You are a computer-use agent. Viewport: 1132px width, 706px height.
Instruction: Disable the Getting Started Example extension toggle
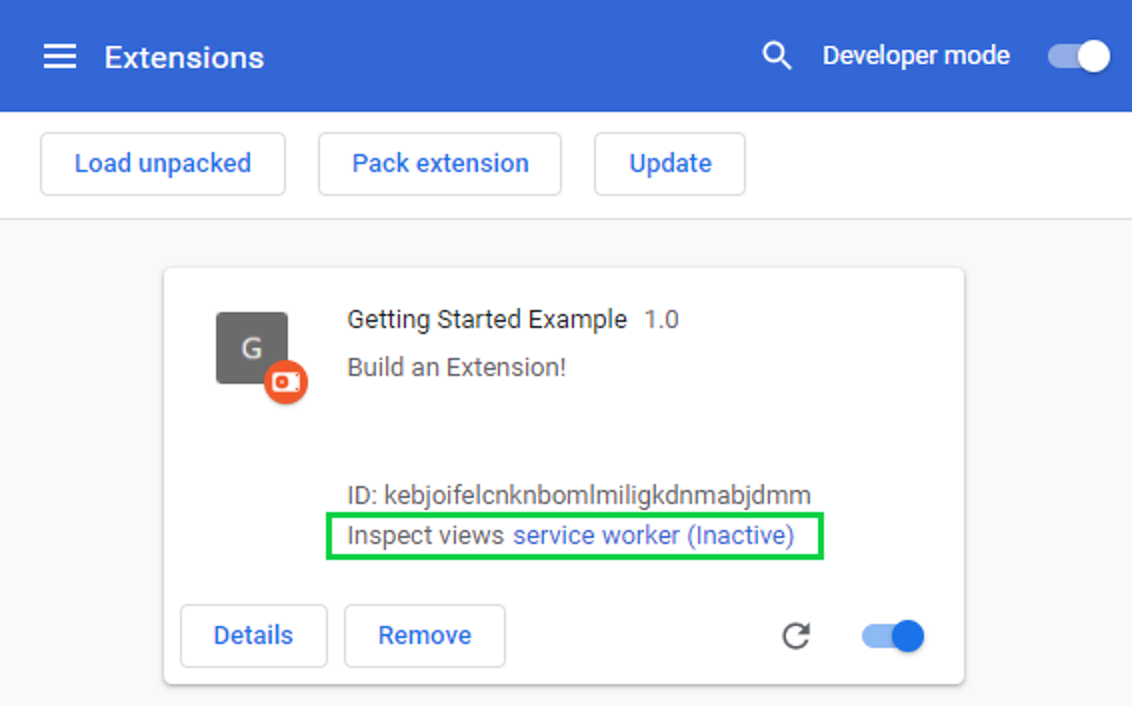(x=893, y=636)
